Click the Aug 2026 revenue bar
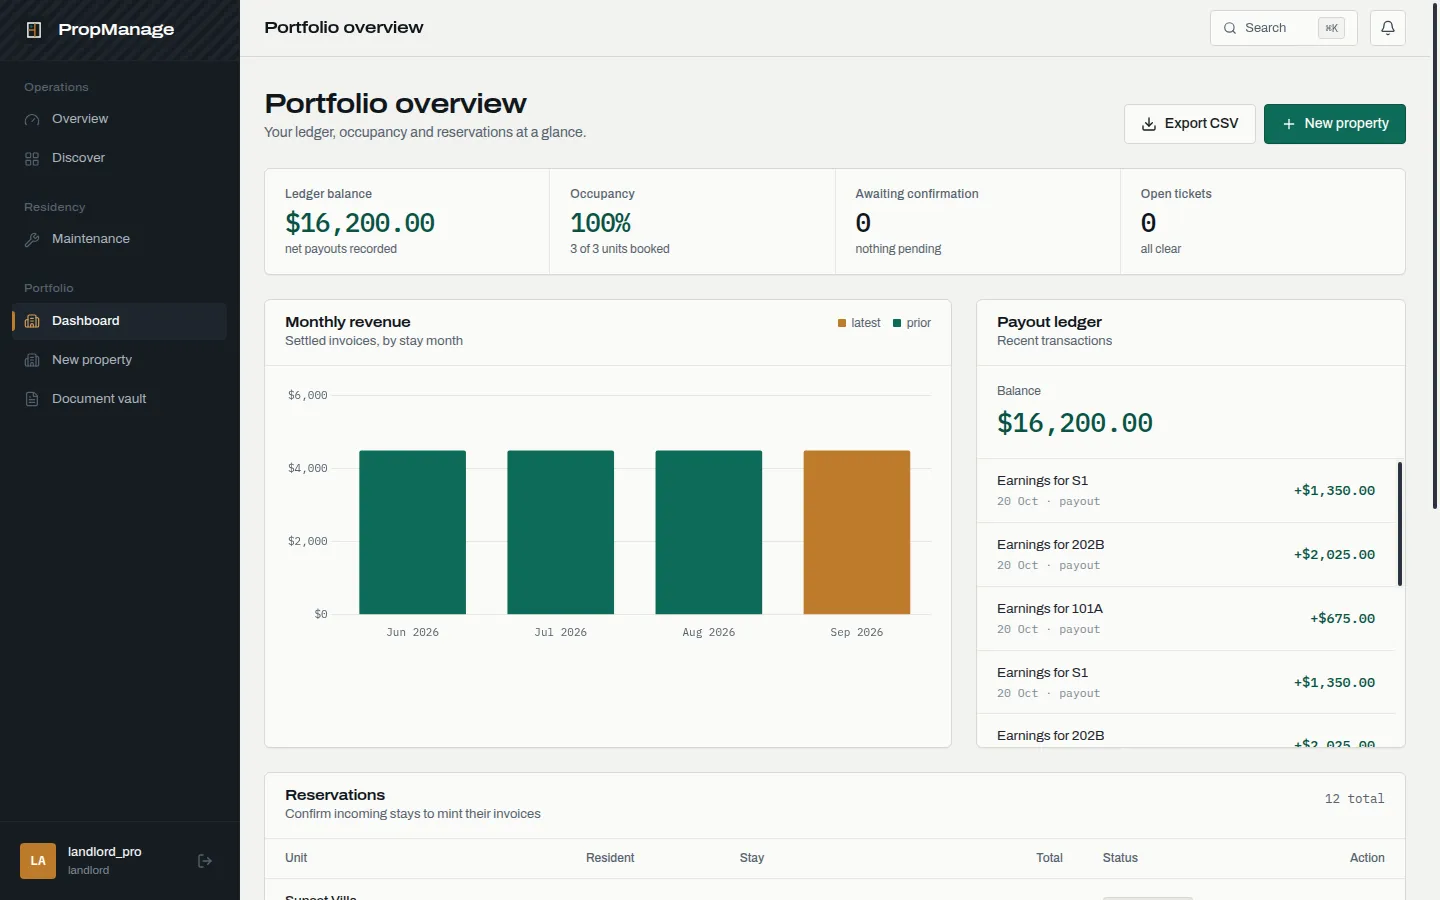The height and width of the screenshot is (900, 1440). pos(709,532)
